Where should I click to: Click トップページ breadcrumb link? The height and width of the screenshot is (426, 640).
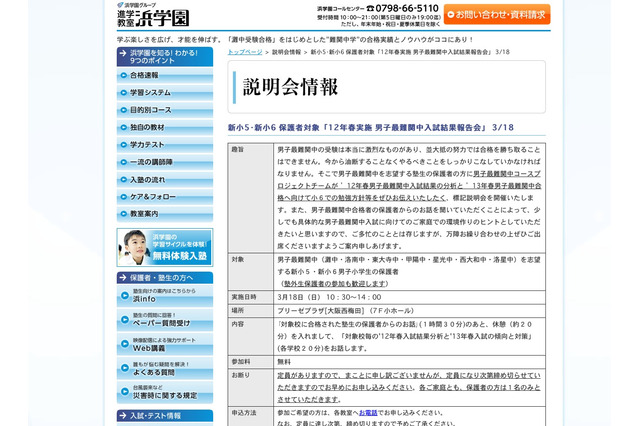[245, 52]
